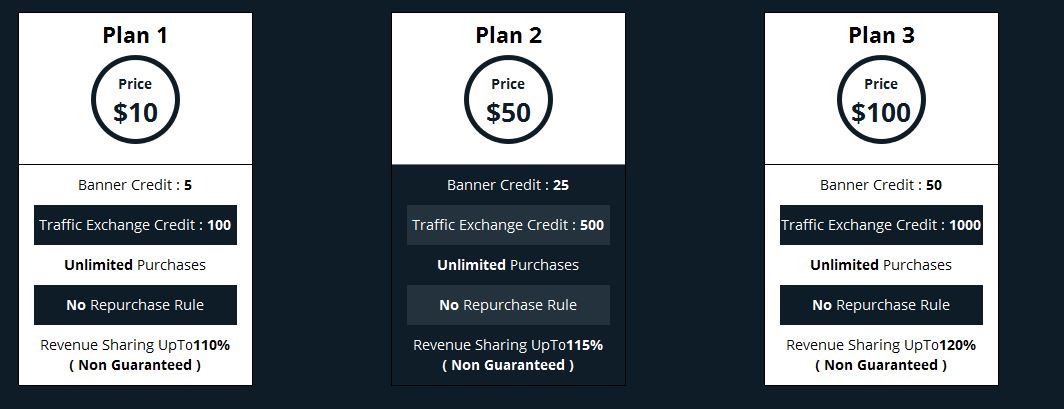Select the $10 price circle
Screen dimensions: 1064x409
(x=135, y=100)
